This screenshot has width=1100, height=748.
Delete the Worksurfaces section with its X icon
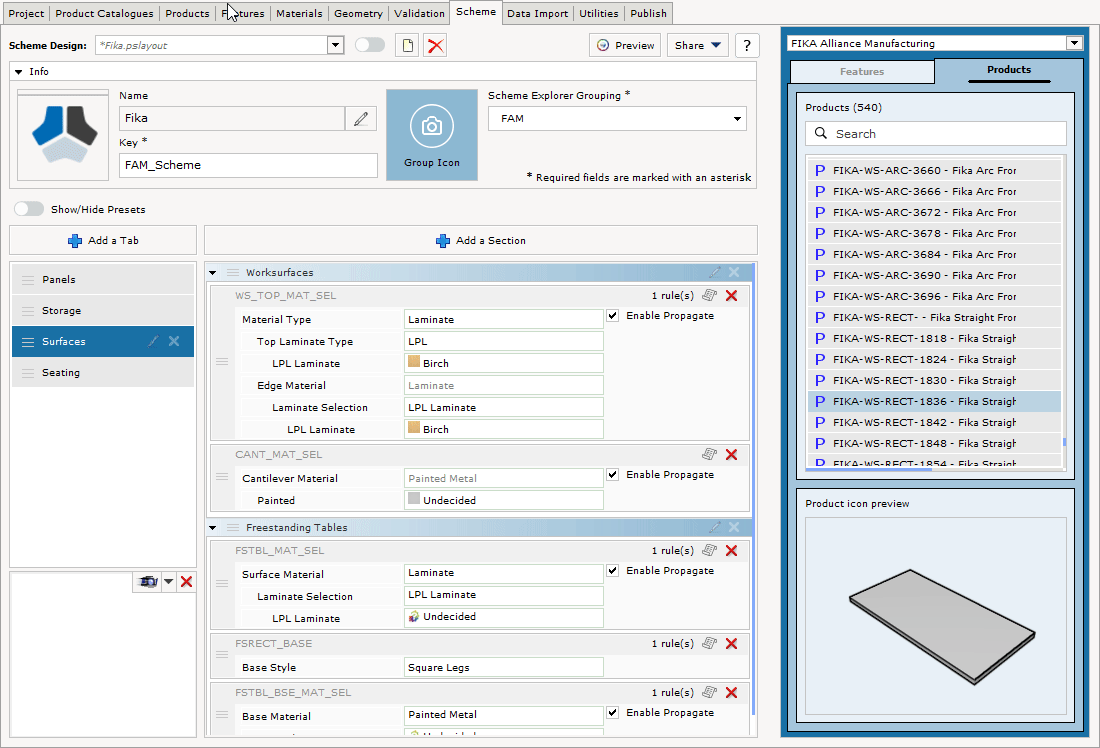734,272
